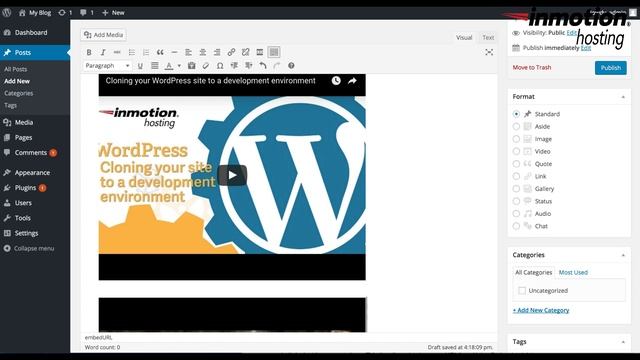Underline the selected text
Viewport: 640px width, 360px height.
tap(140, 66)
